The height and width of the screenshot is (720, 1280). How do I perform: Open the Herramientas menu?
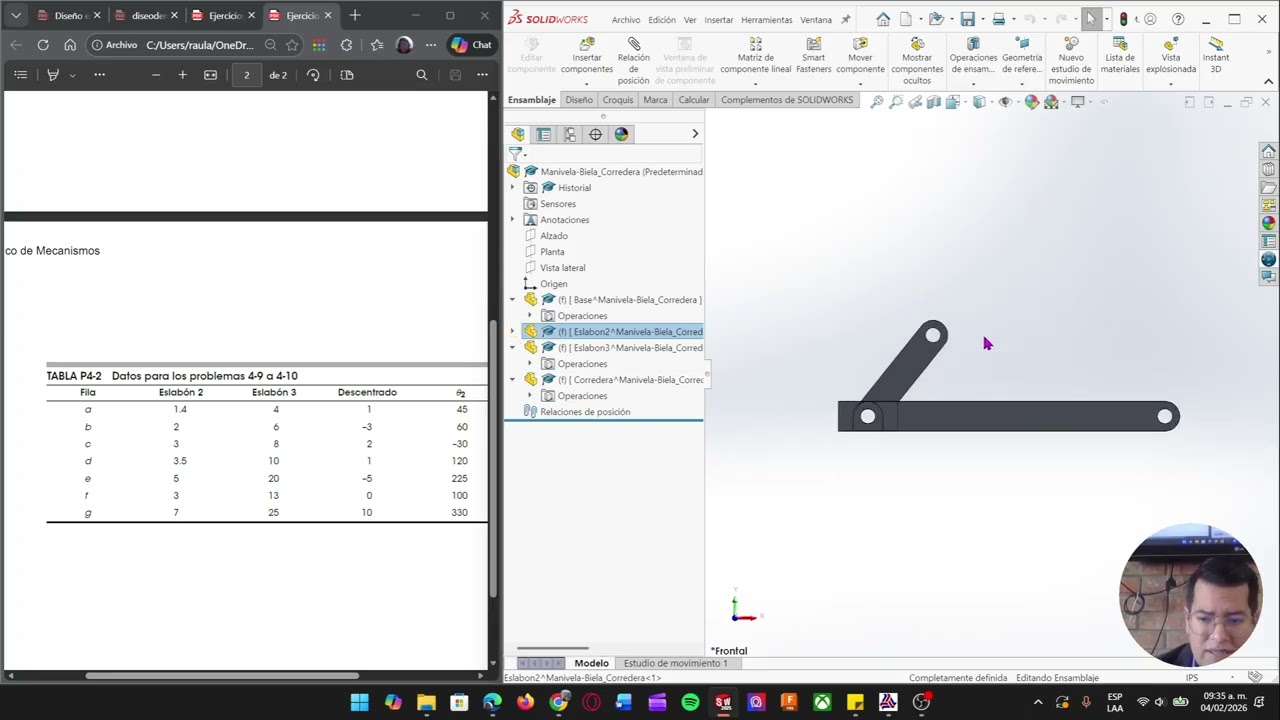766,20
